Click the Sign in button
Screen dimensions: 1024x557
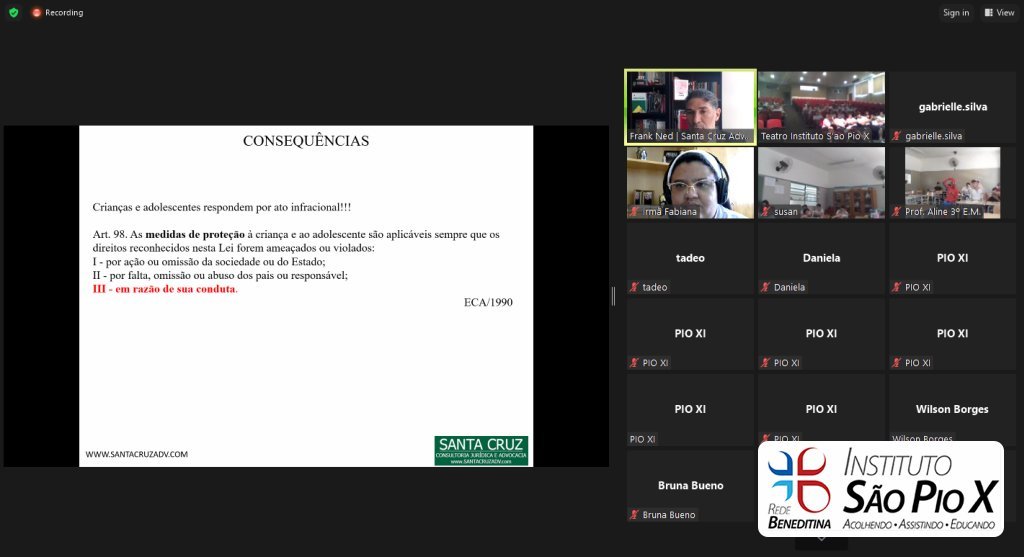(956, 13)
